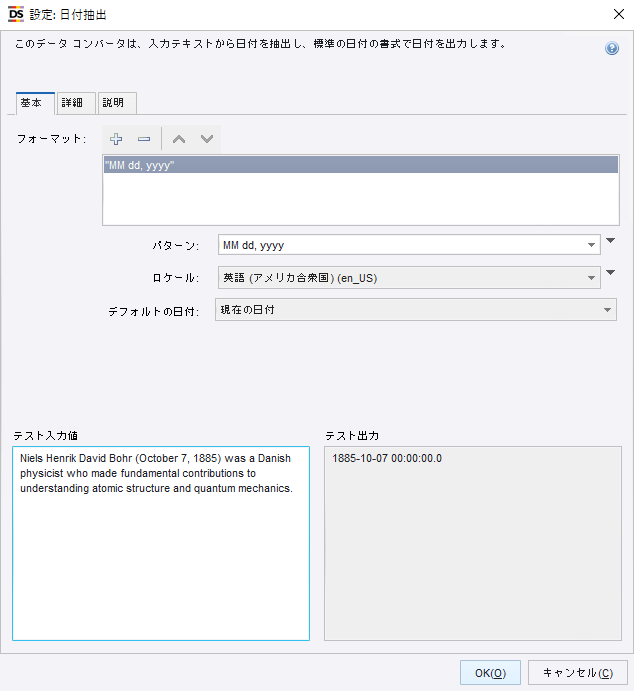Move the selected format up
The height and width of the screenshot is (691, 634).
[179, 139]
